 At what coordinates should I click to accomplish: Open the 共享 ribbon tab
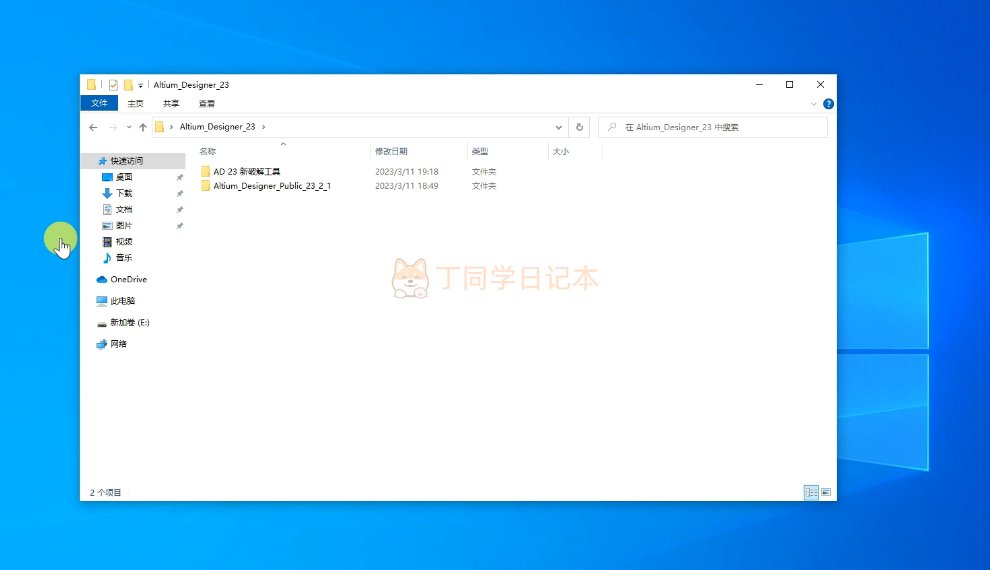pos(170,104)
